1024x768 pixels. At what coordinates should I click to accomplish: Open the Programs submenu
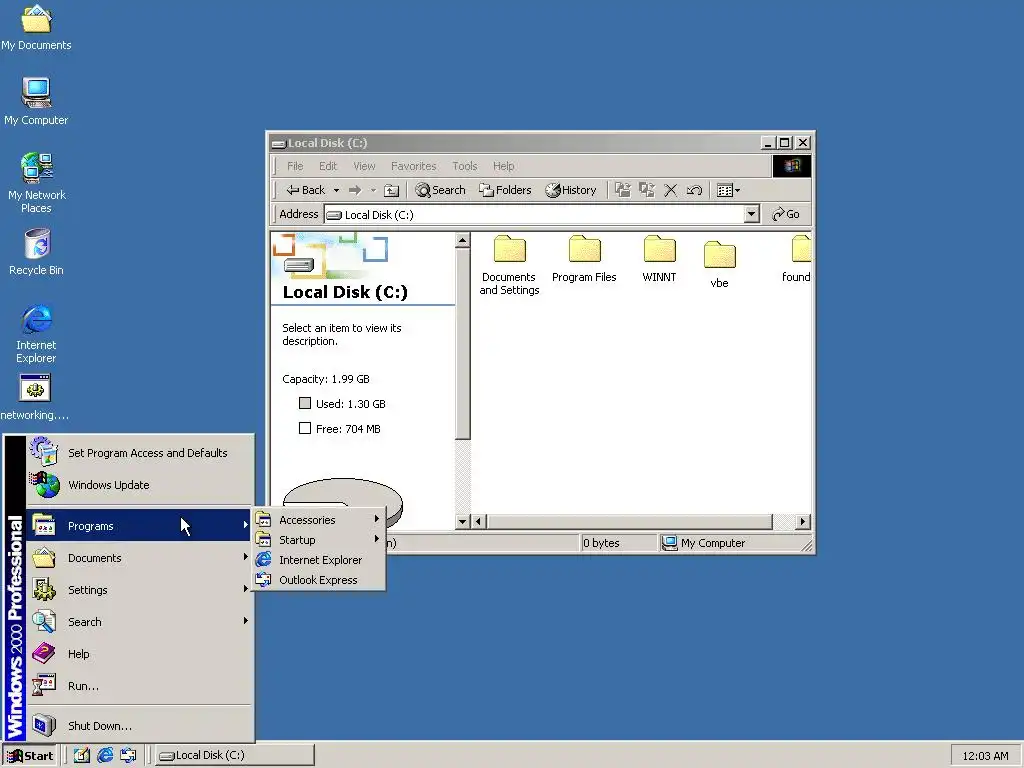[140, 526]
